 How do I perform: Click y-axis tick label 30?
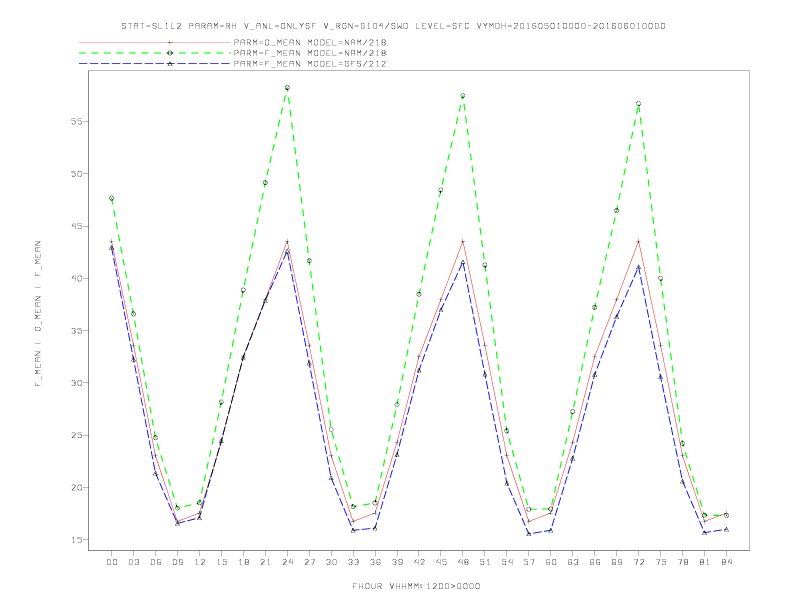pyautogui.click(x=76, y=383)
